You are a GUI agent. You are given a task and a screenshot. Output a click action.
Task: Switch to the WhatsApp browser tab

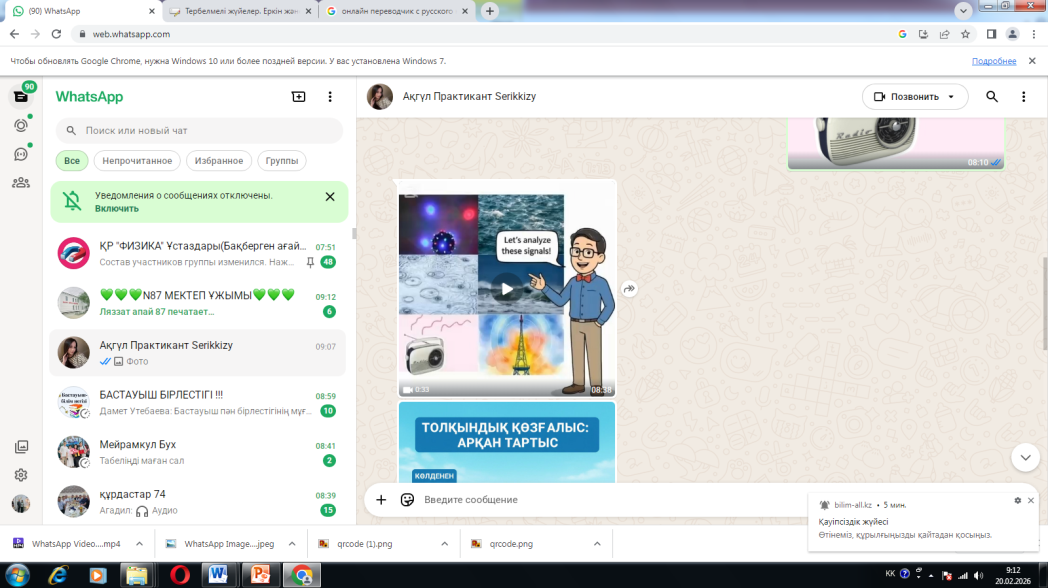[x=83, y=11]
